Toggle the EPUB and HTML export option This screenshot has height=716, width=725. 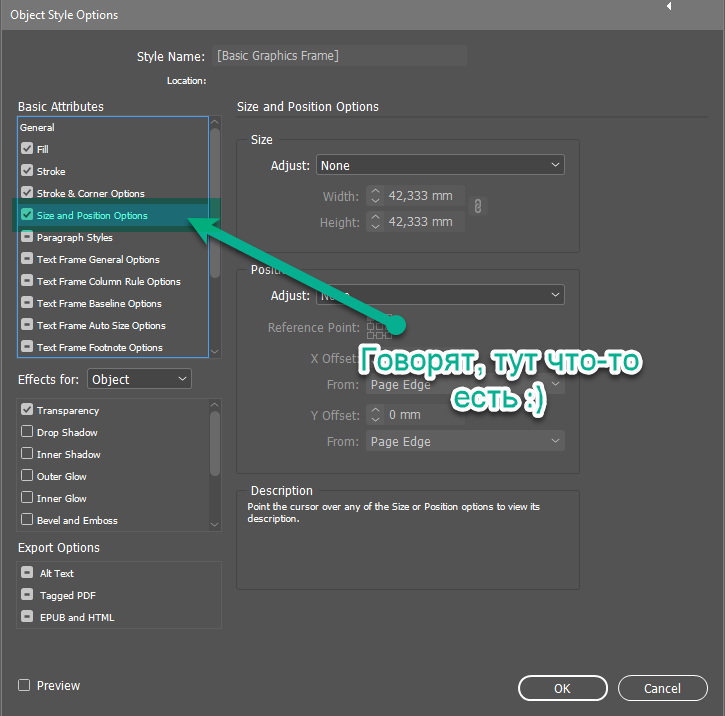coord(27,617)
